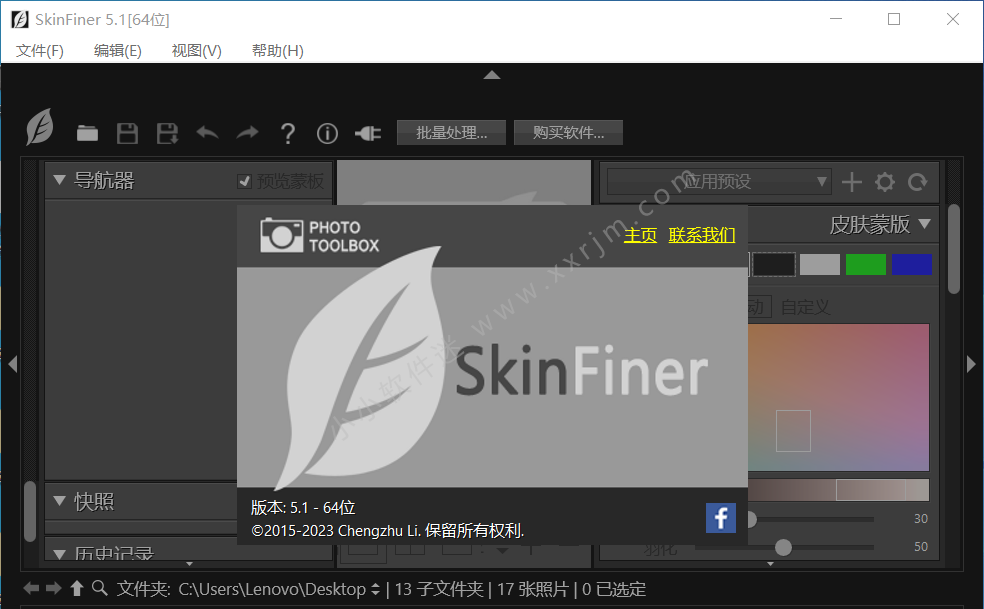Collapse the top toolbar with the up arrow
This screenshot has height=609, width=984.
(492, 75)
